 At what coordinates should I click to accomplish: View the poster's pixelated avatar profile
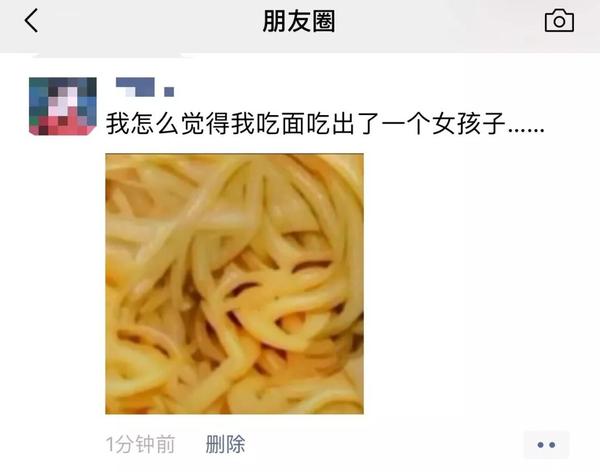point(63,106)
